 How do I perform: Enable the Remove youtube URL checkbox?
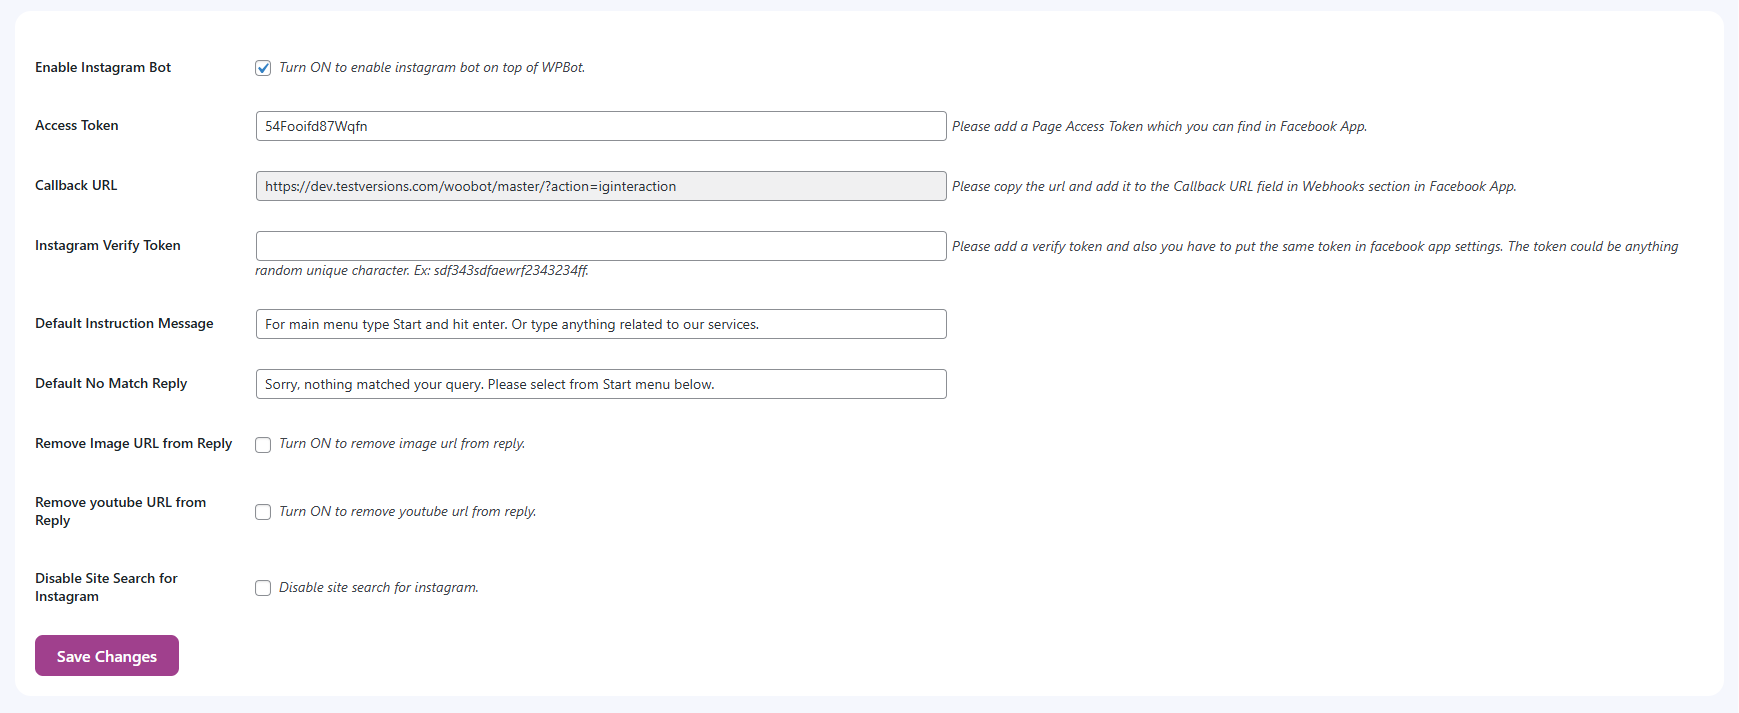(x=263, y=512)
